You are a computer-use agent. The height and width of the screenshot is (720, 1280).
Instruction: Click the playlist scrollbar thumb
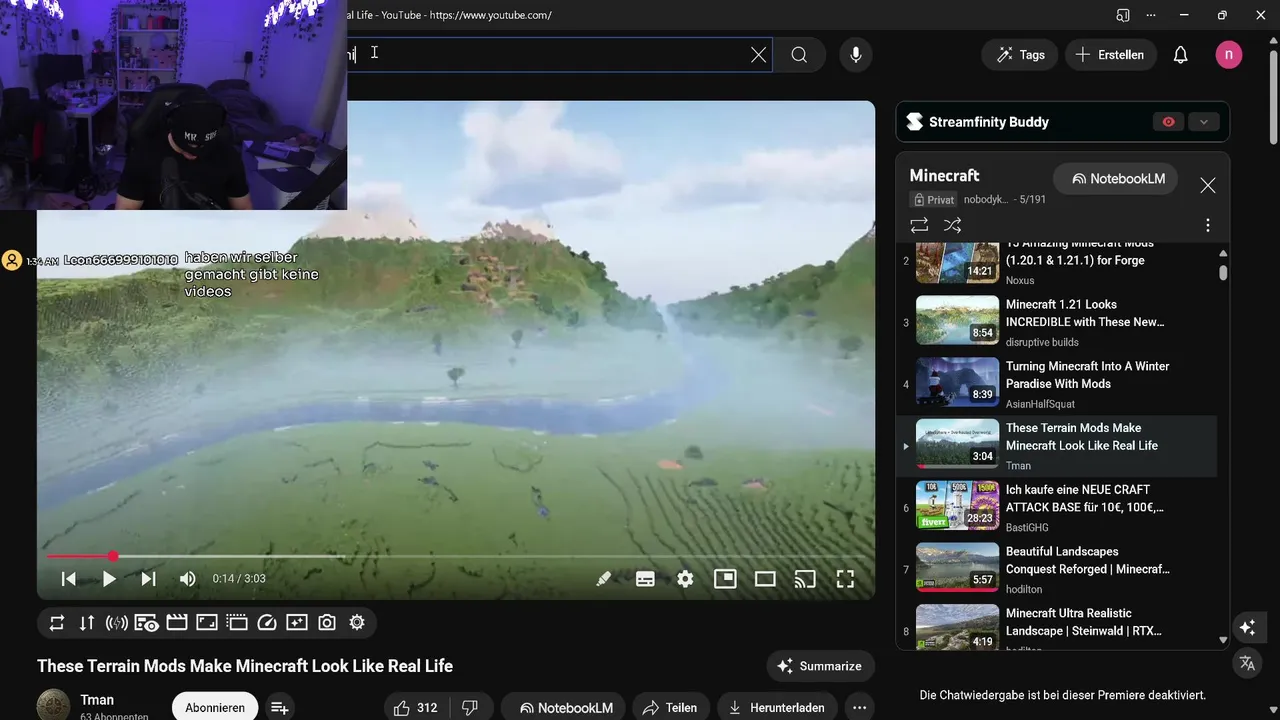tap(1223, 272)
